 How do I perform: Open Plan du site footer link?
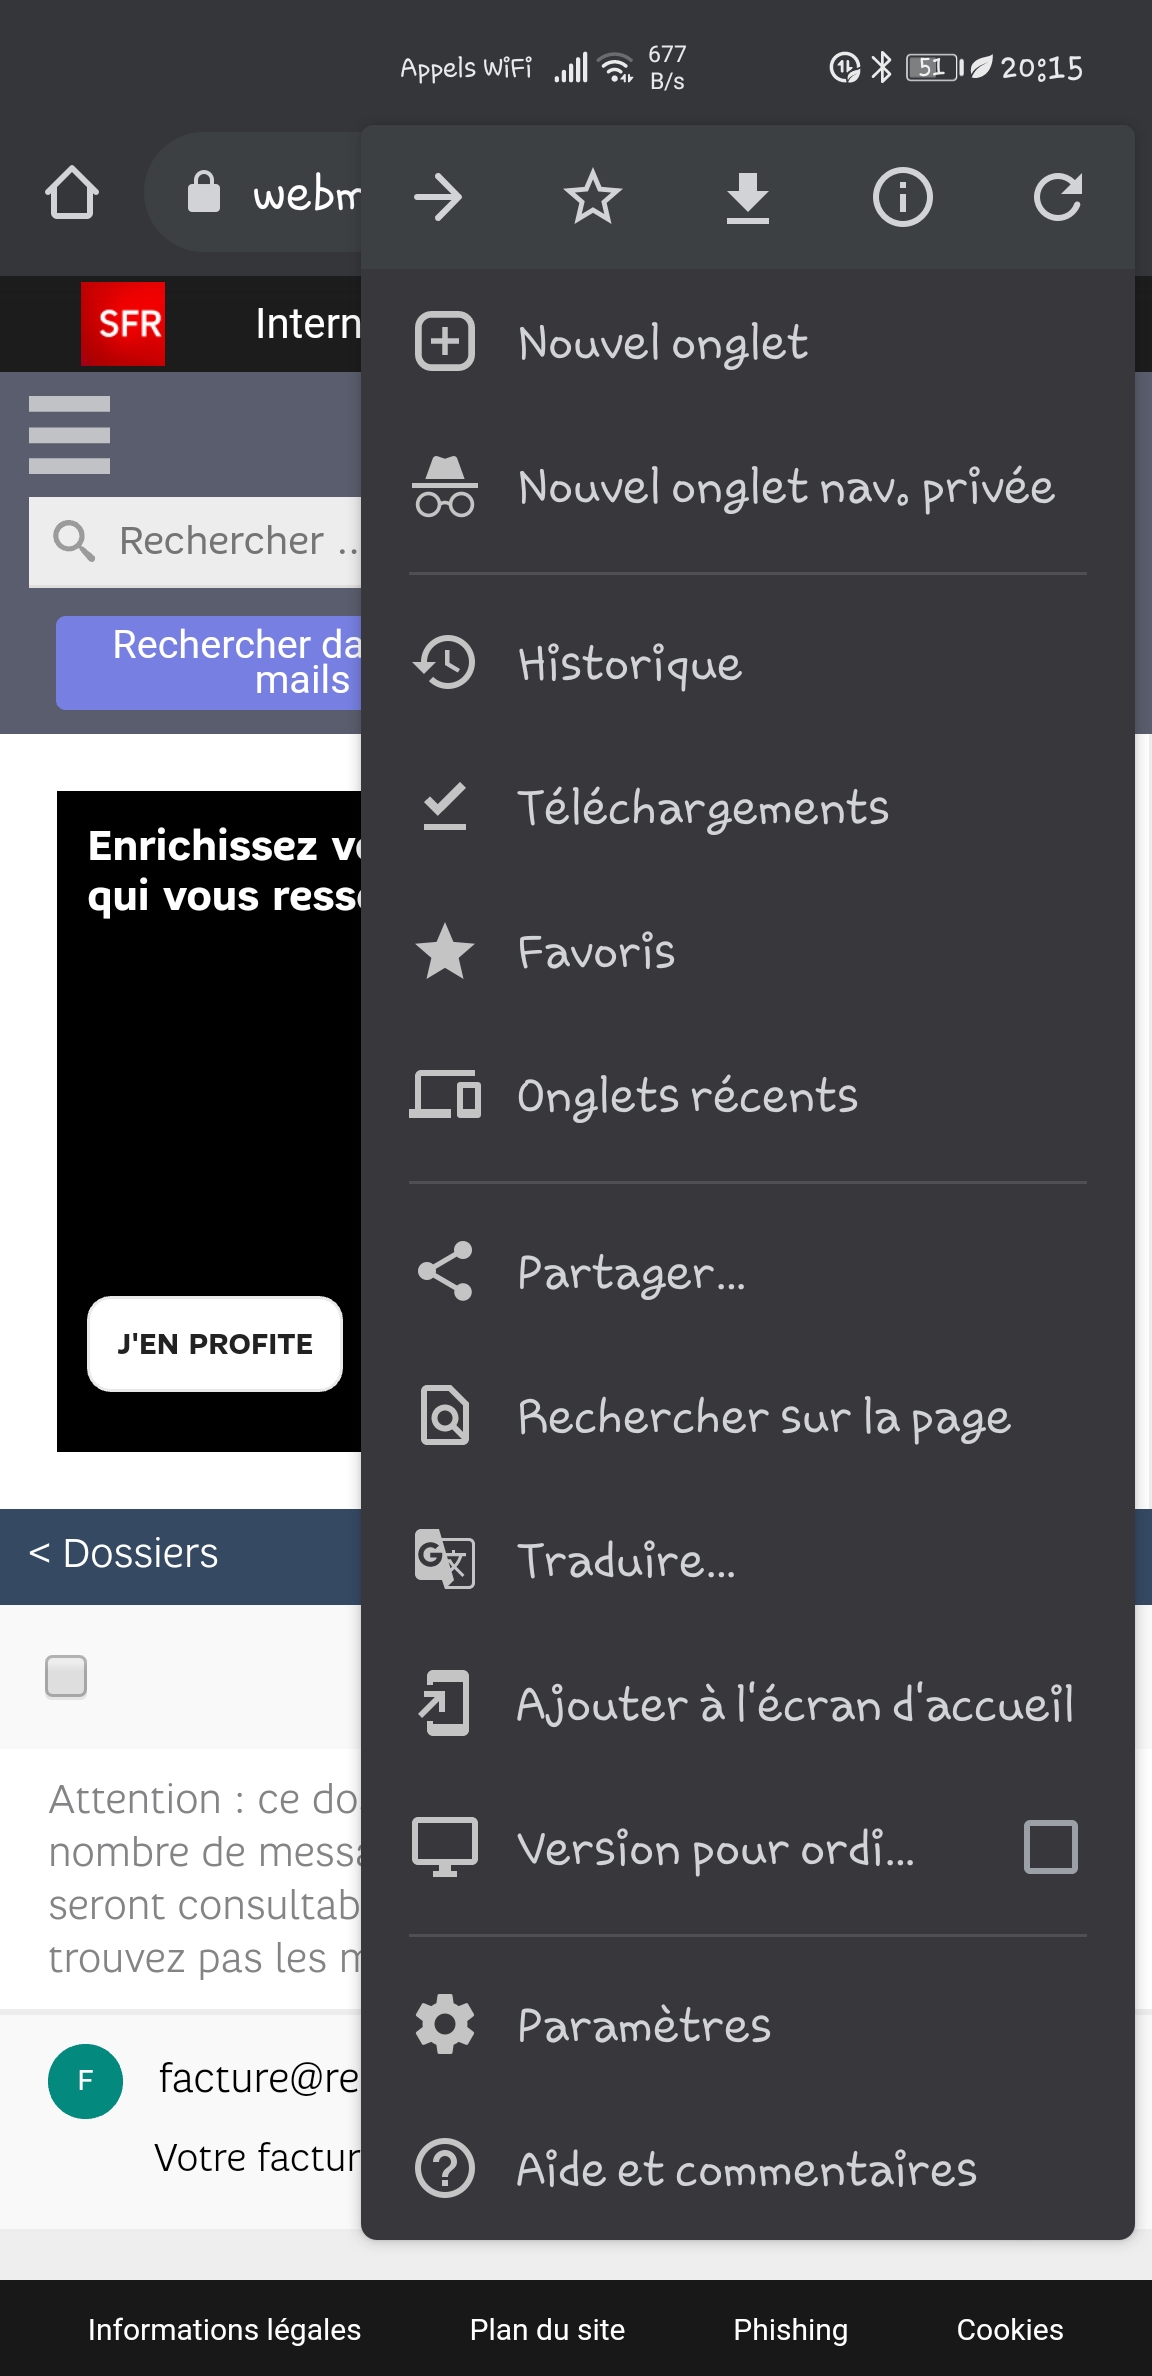point(547,2329)
